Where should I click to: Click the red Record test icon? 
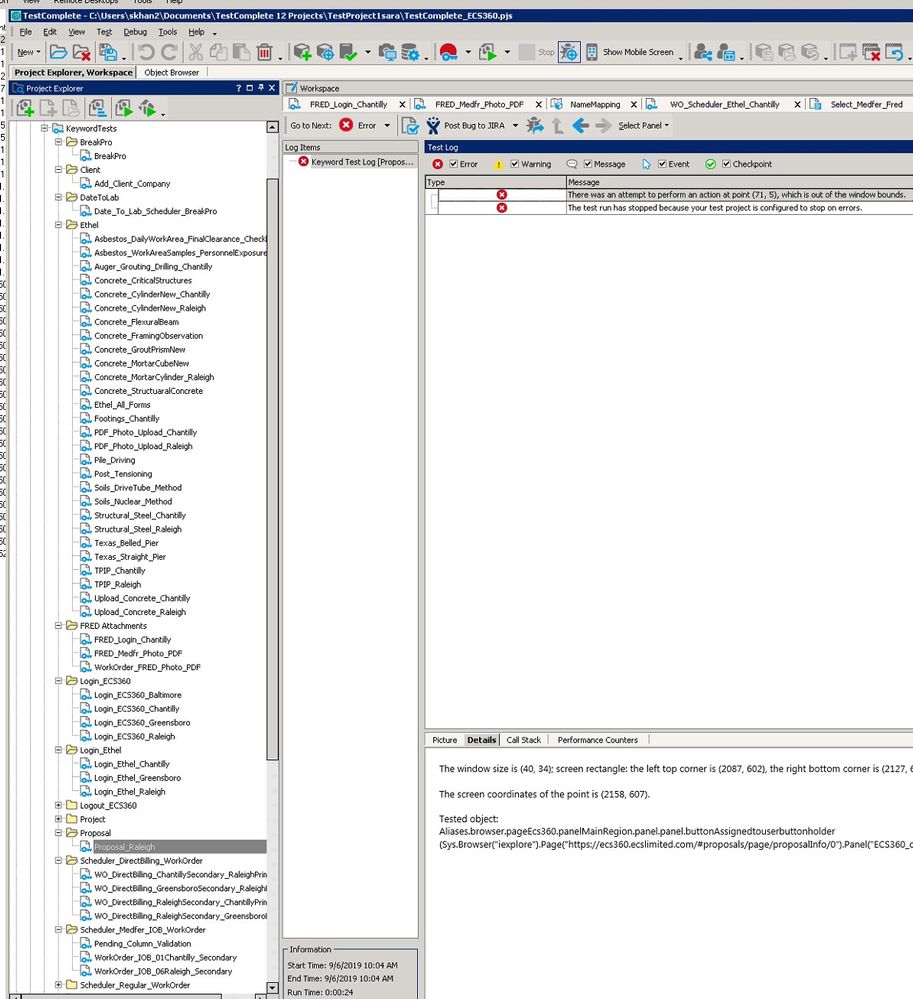tap(448, 52)
